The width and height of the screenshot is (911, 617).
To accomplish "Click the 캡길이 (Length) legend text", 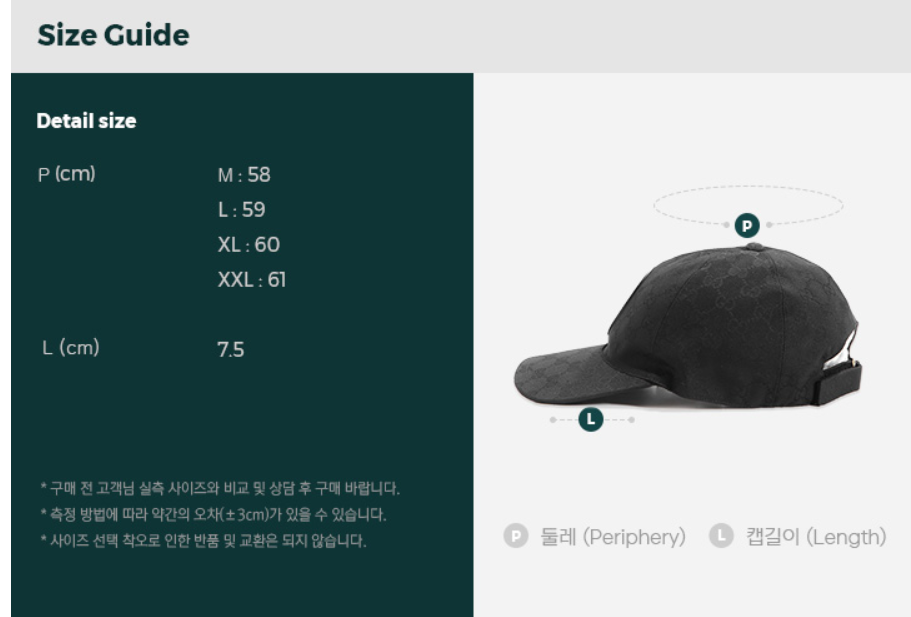I will coord(816,536).
